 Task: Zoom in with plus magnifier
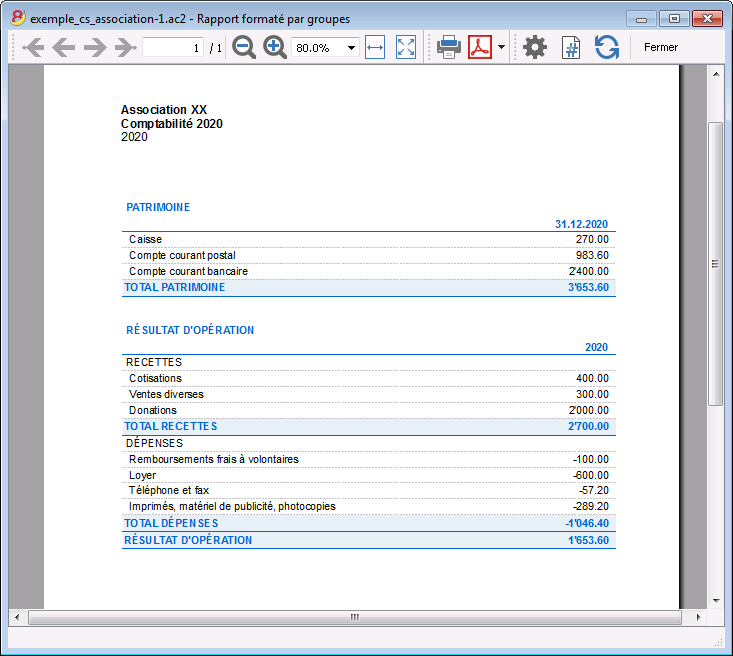[274, 47]
